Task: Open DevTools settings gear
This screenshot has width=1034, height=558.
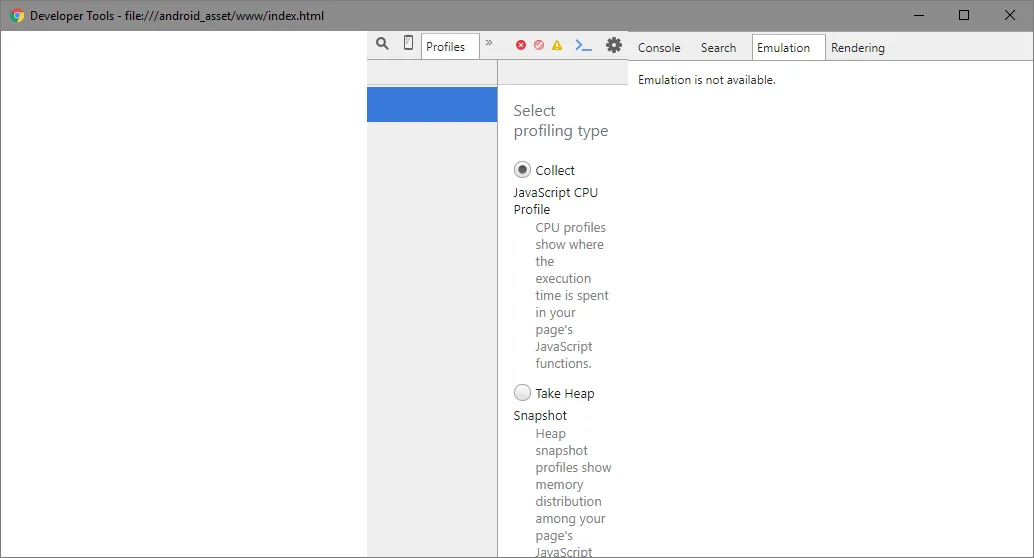Action: click(614, 45)
